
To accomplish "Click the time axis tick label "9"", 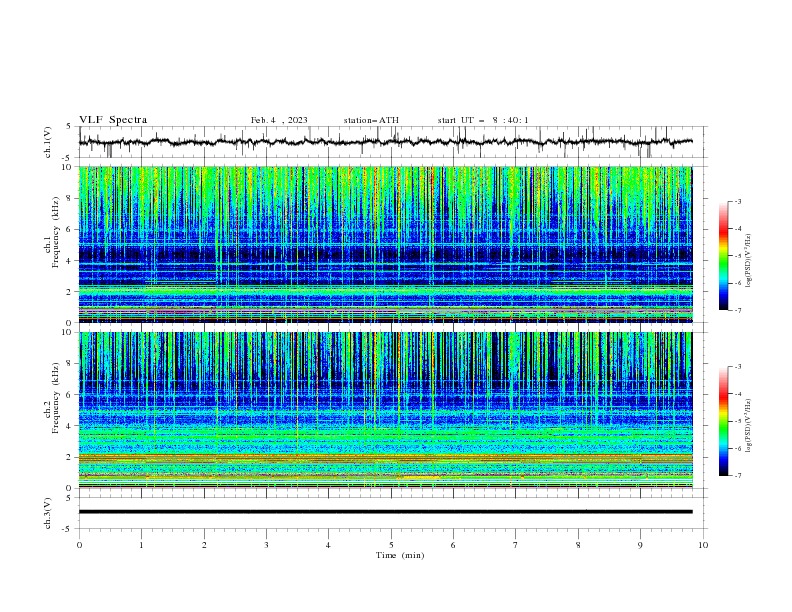I will [x=640, y=545].
